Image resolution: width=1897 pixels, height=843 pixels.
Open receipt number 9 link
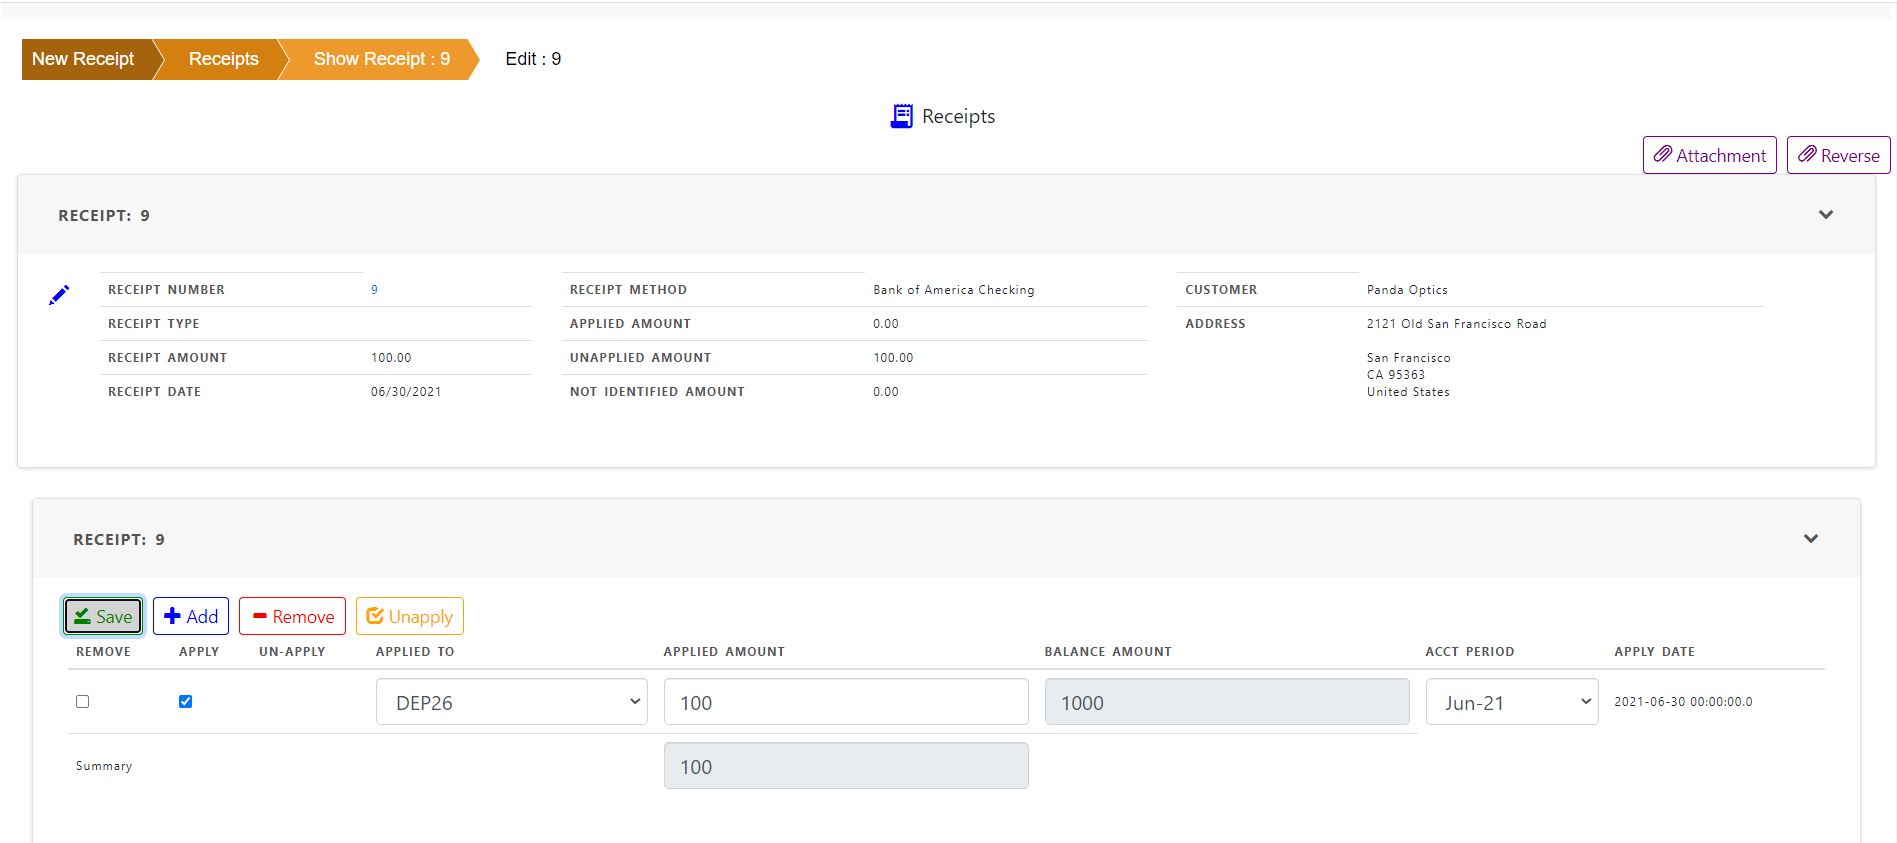[374, 290]
